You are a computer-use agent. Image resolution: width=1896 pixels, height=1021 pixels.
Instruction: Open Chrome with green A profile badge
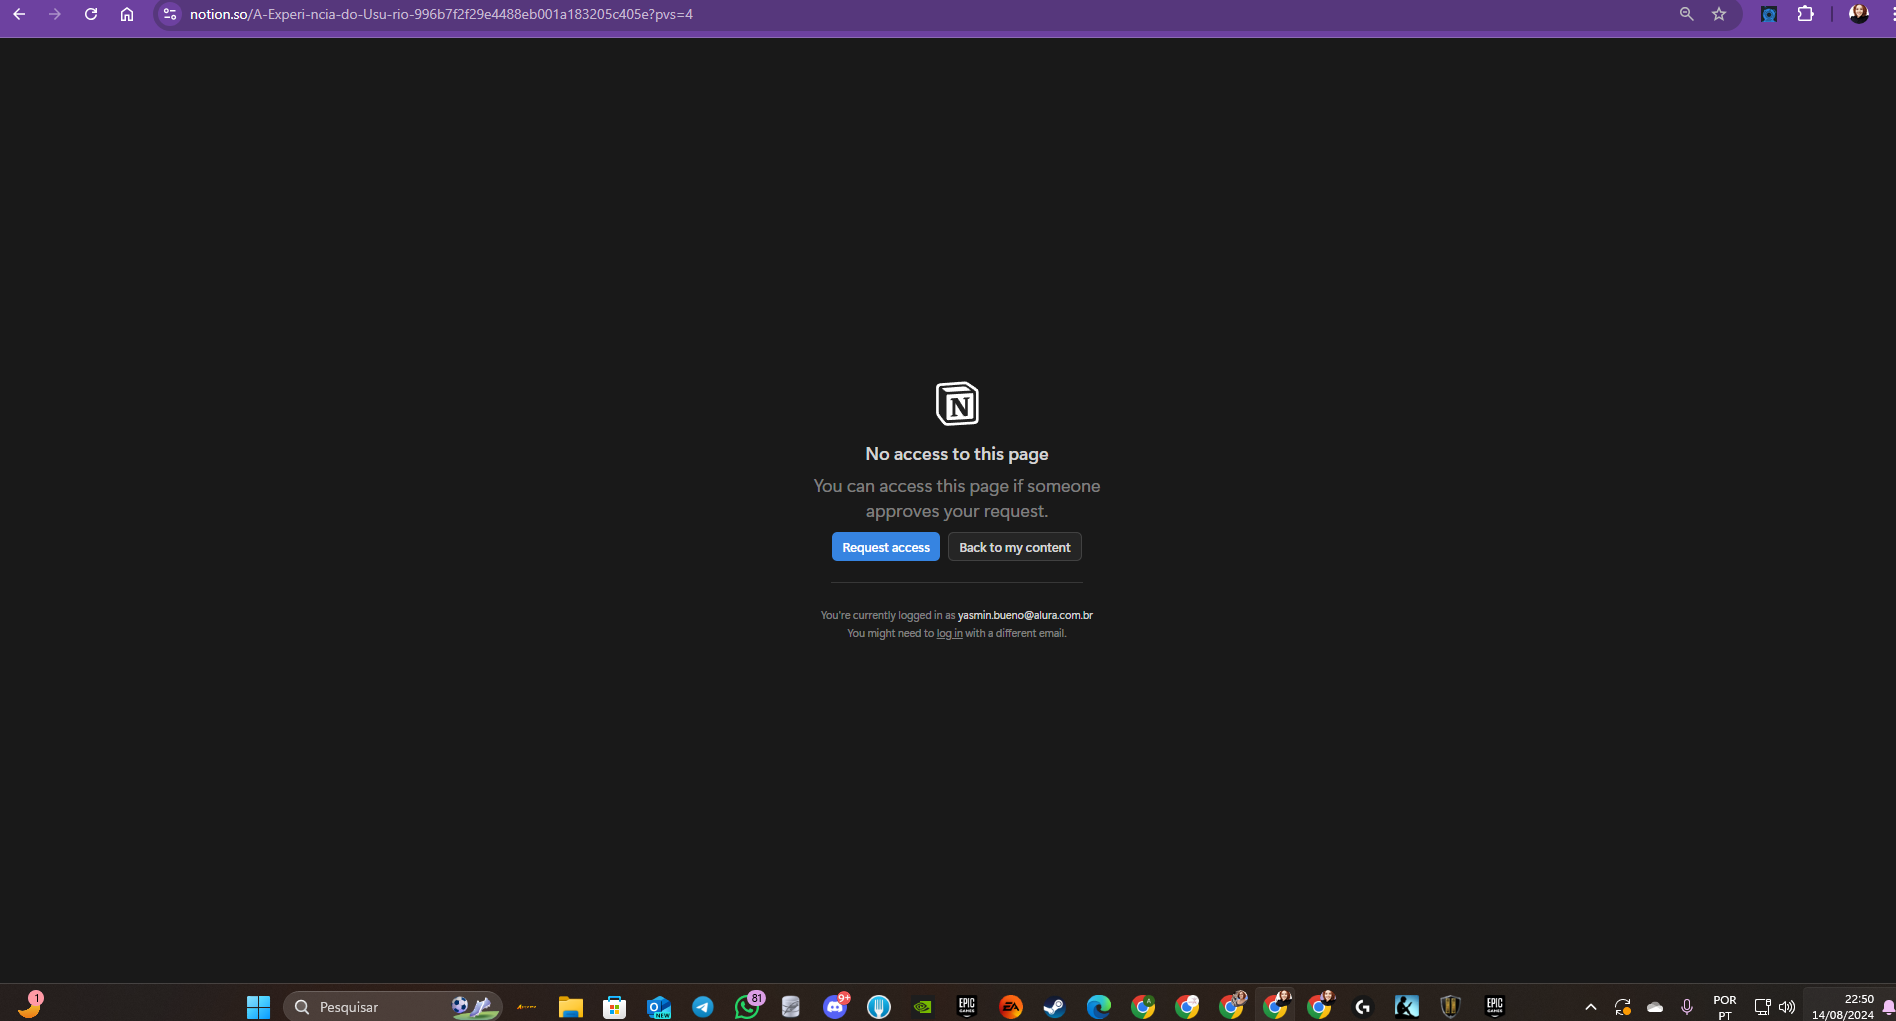pos(1143,1007)
